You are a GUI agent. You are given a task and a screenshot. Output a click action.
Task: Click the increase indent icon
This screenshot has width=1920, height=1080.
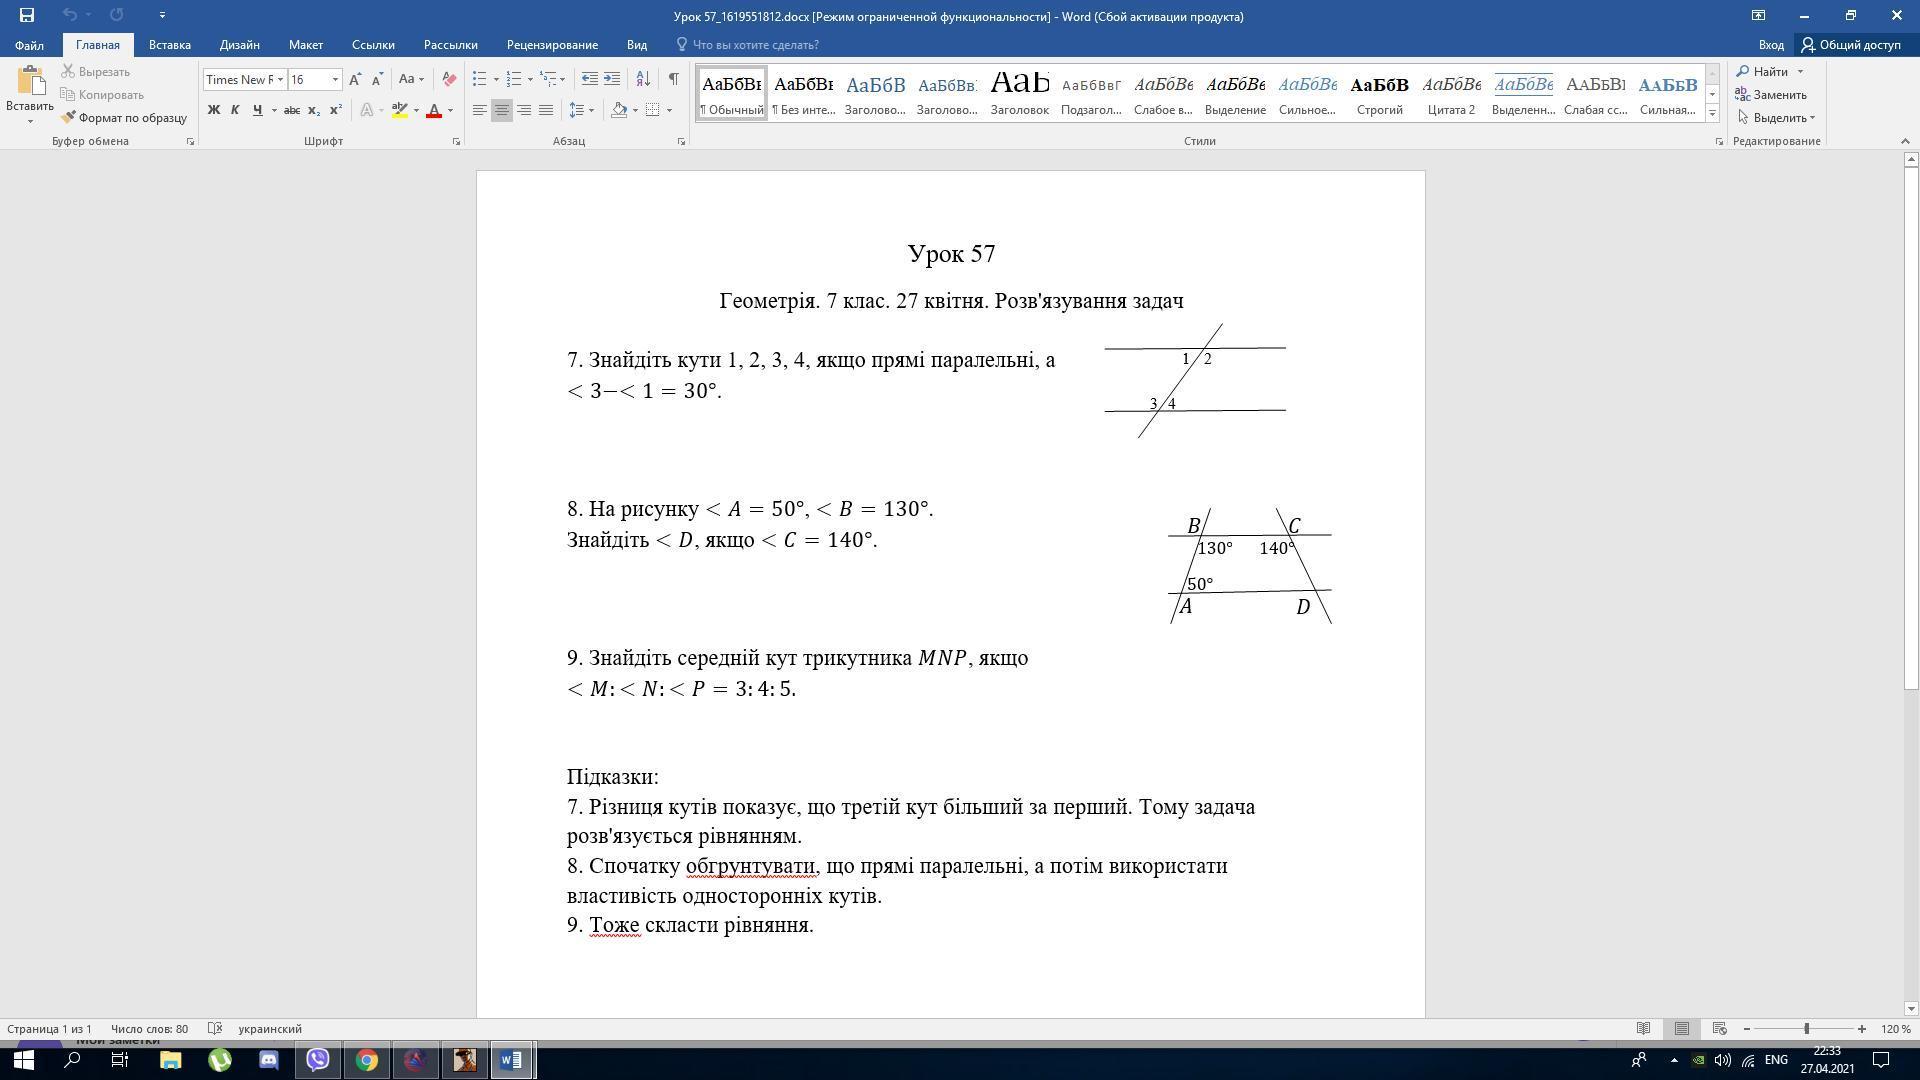point(612,79)
